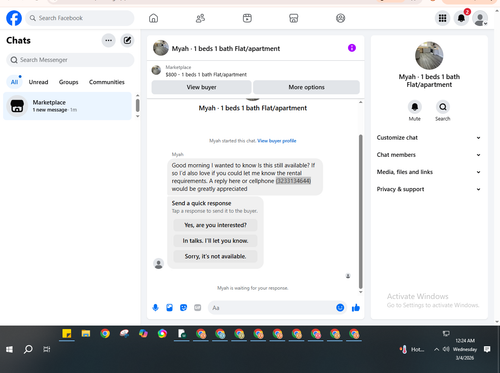Viewport: 500px width, 373px height.
Task: Click the listing avatar in chat header
Action: (161, 48)
